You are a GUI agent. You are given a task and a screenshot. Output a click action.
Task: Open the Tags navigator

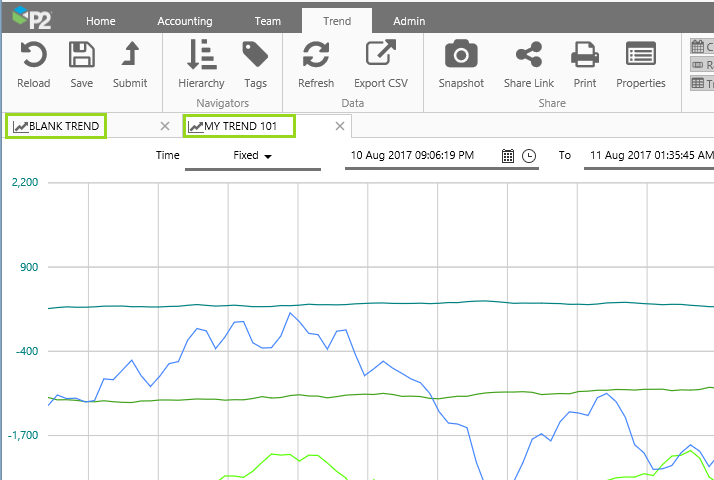(255, 55)
